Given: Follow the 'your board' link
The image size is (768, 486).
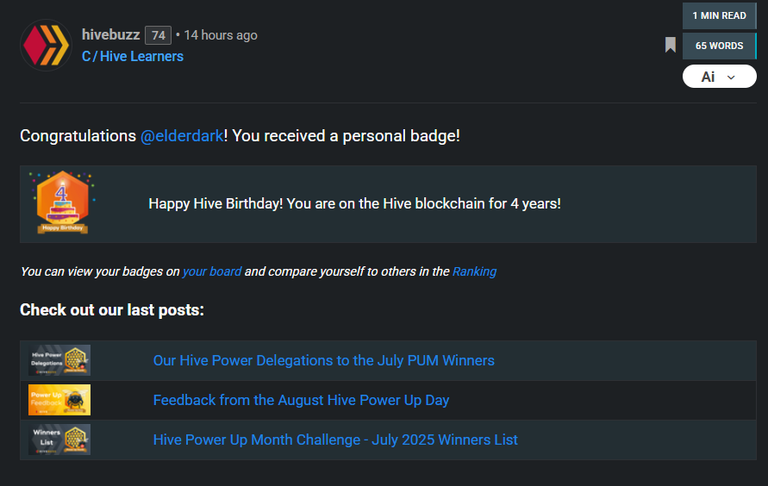Looking at the screenshot, I should click(x=212, y=271).
